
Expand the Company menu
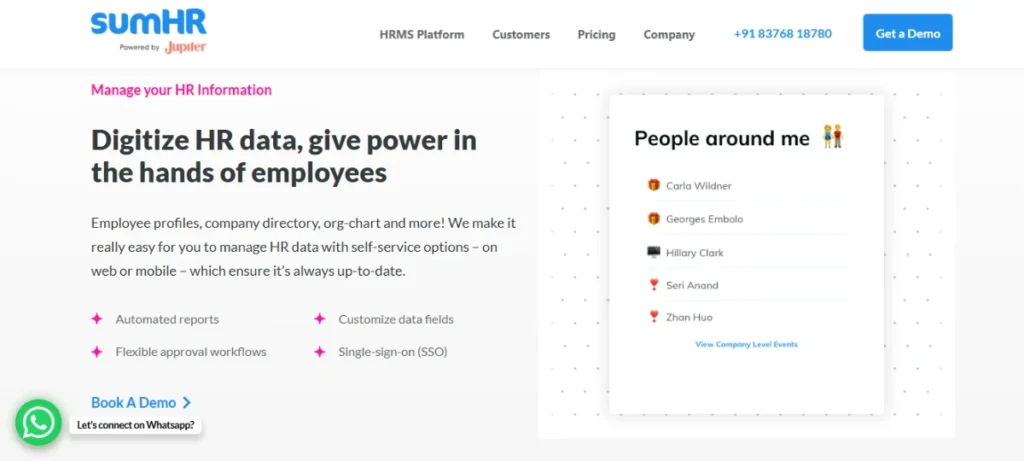pyautogui.click(x=669, y=34)
